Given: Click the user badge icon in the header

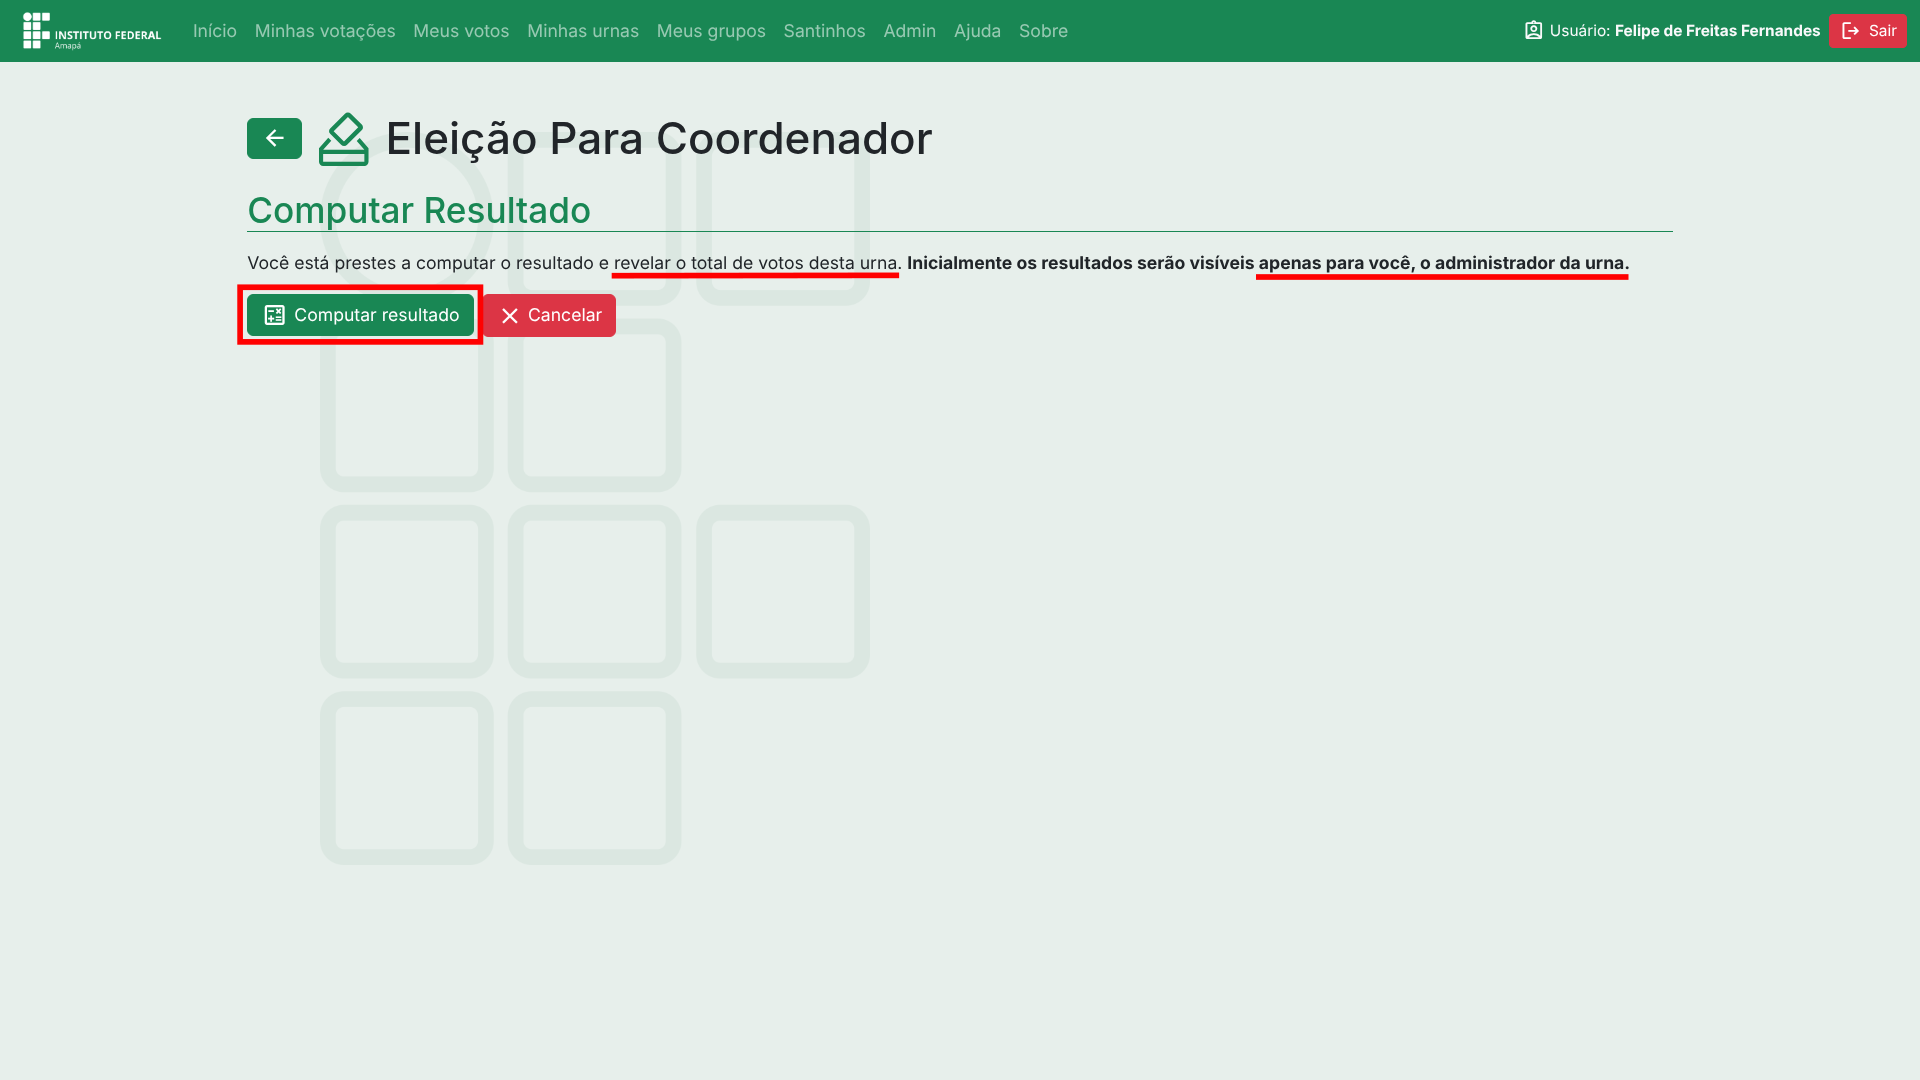Looking at the screenshot, I should 1533,31.
